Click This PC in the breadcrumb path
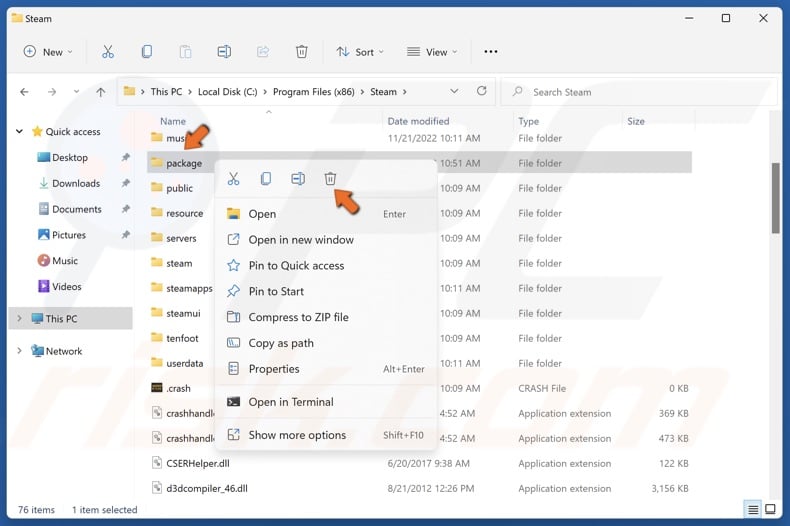 coord(166,92)
